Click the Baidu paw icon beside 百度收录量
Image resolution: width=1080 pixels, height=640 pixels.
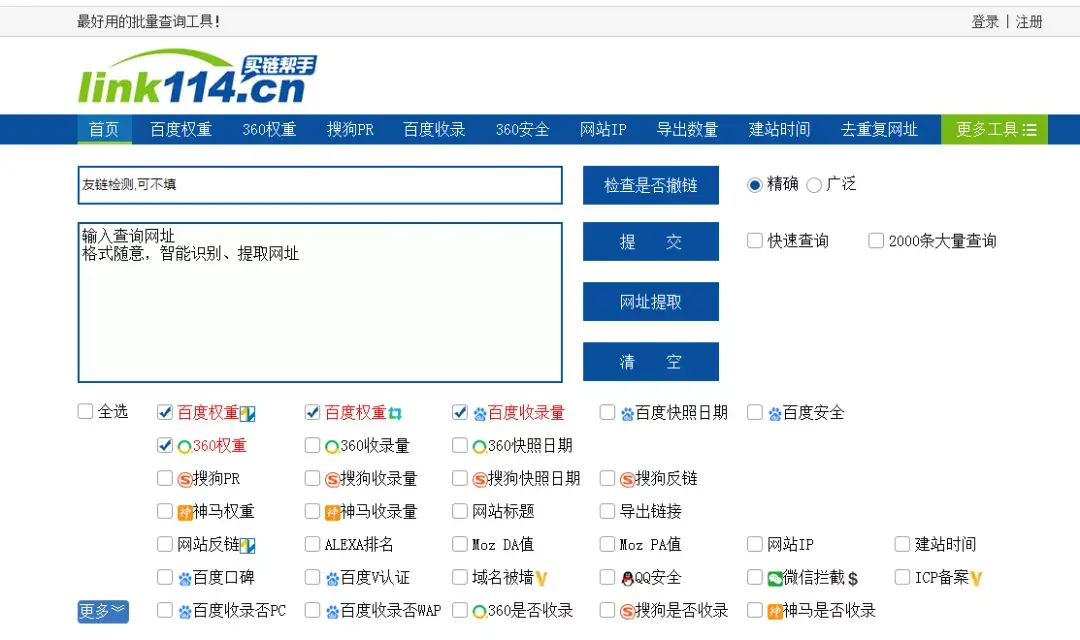[x=479, y=413]
